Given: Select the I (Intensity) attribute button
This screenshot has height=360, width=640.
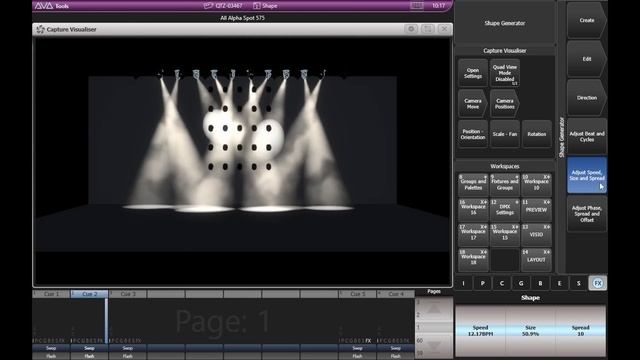Looking at the screenshot, I should coord(463,283).
